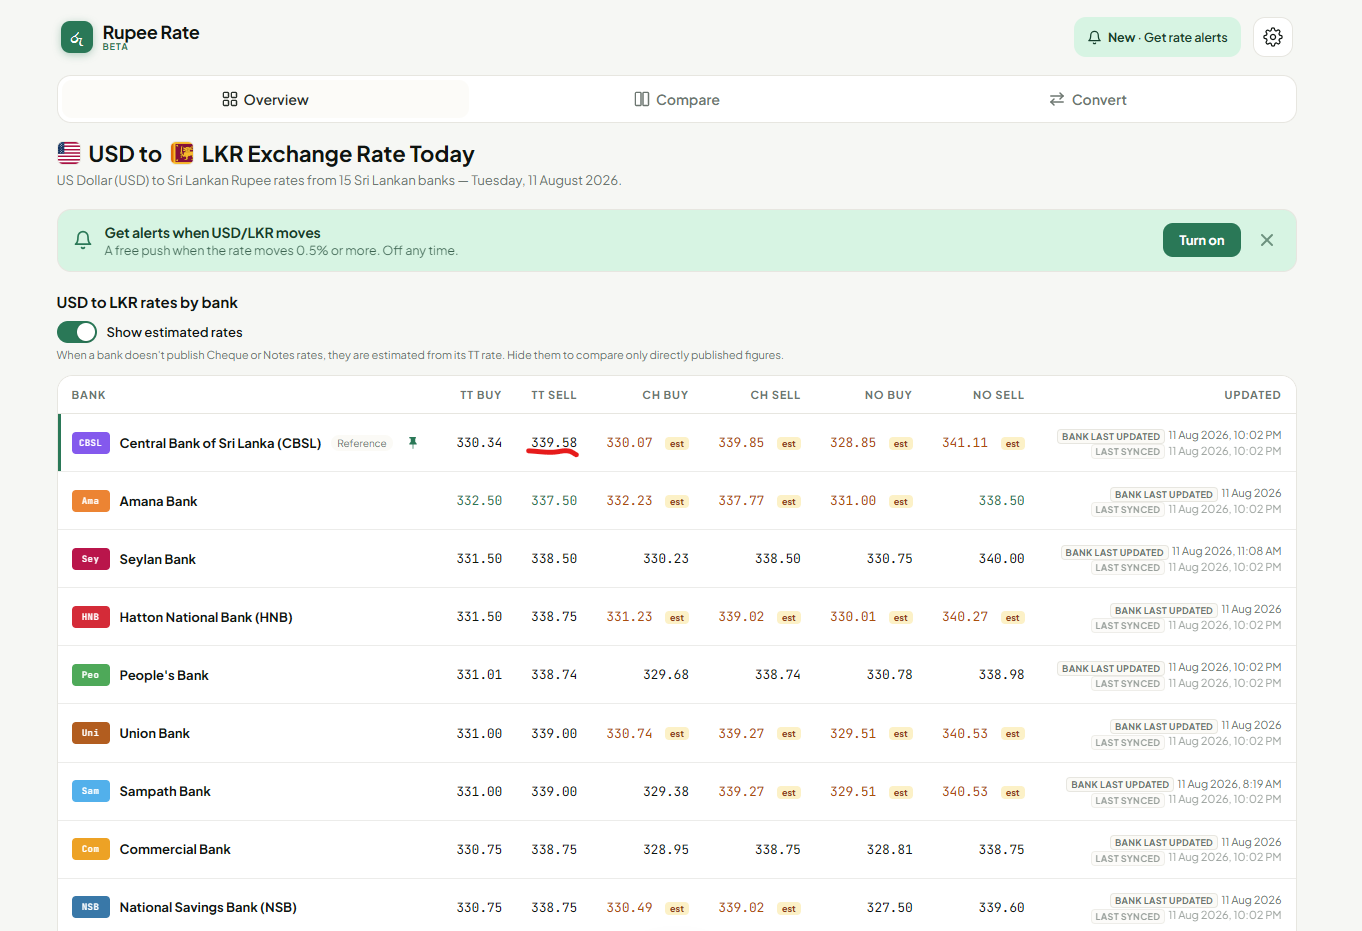Open the Convert tab

pyautogui.click(x=1088, y=100)
